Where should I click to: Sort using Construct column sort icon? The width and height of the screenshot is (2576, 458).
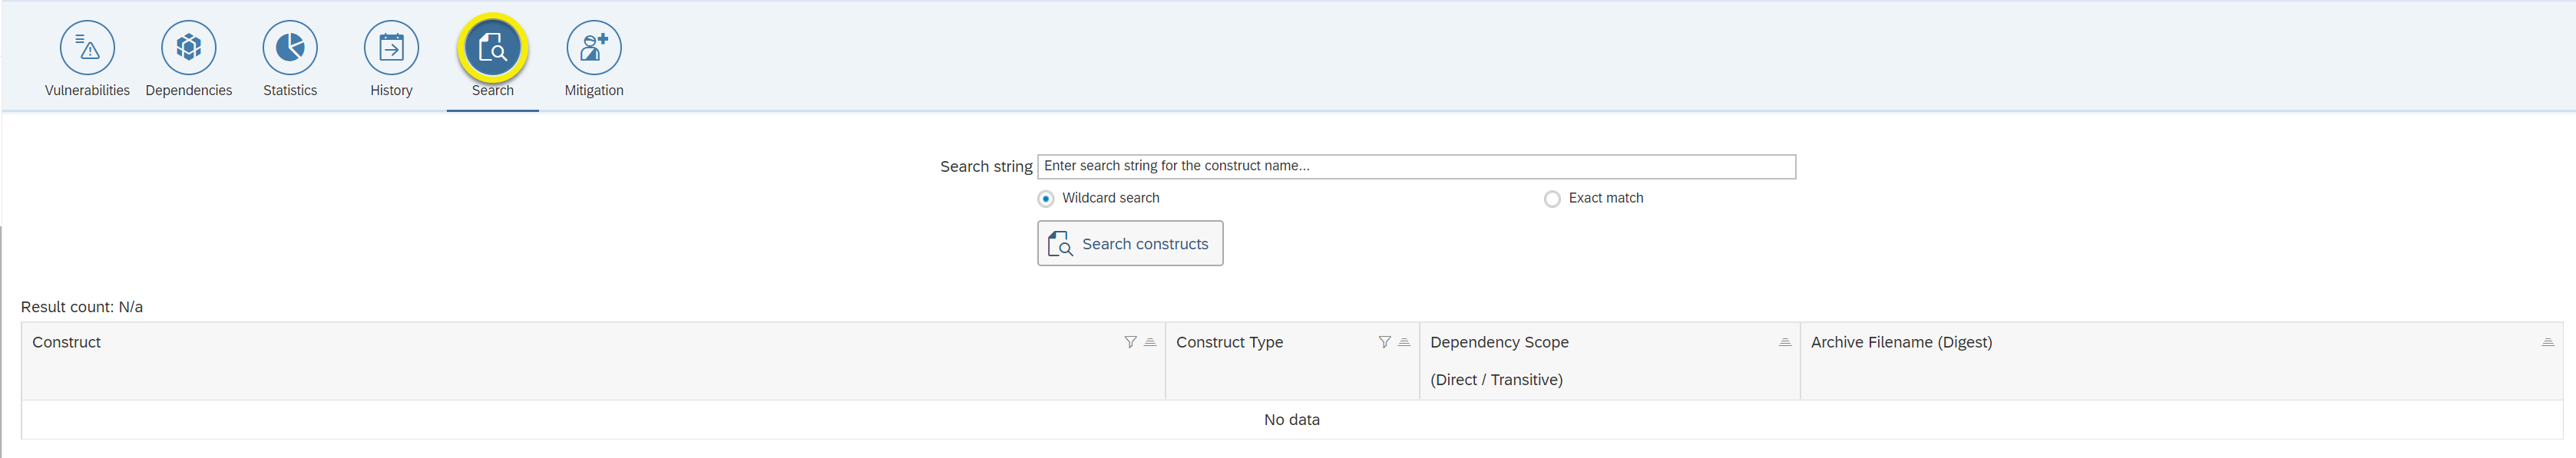click(1150, 342)
